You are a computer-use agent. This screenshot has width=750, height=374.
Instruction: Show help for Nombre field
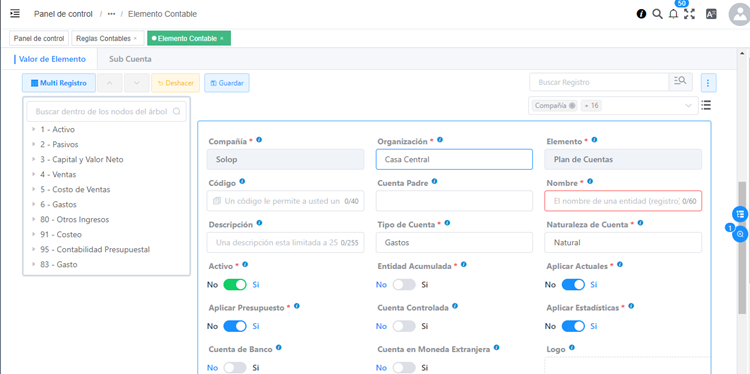[590, 181]
